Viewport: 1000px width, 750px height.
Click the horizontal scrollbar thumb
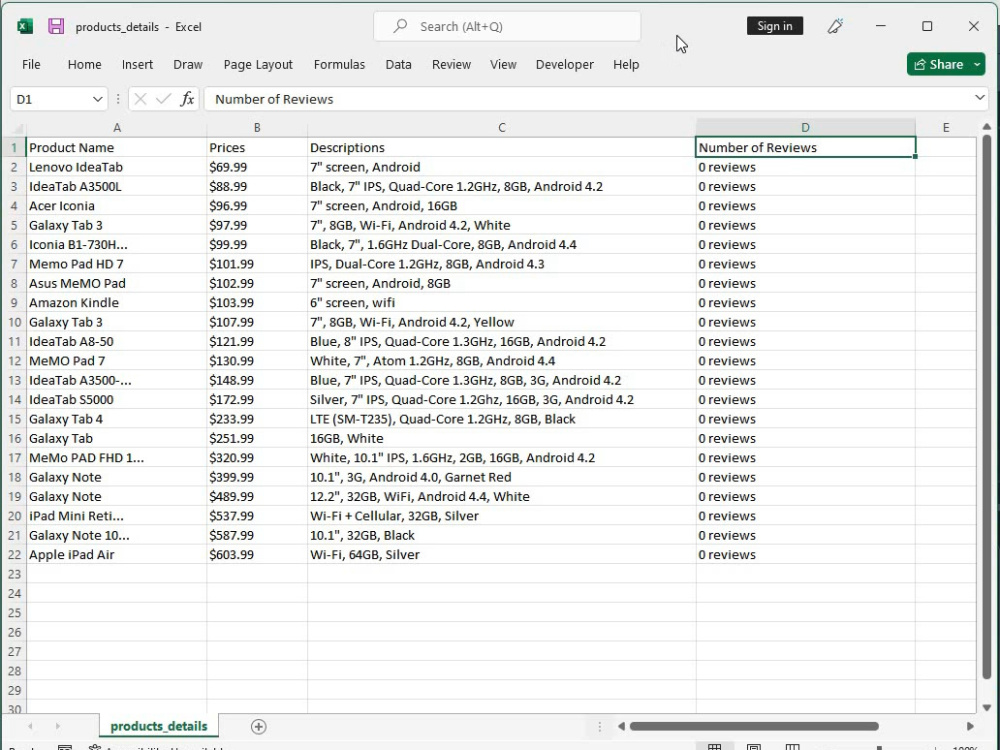pos(754,726)
